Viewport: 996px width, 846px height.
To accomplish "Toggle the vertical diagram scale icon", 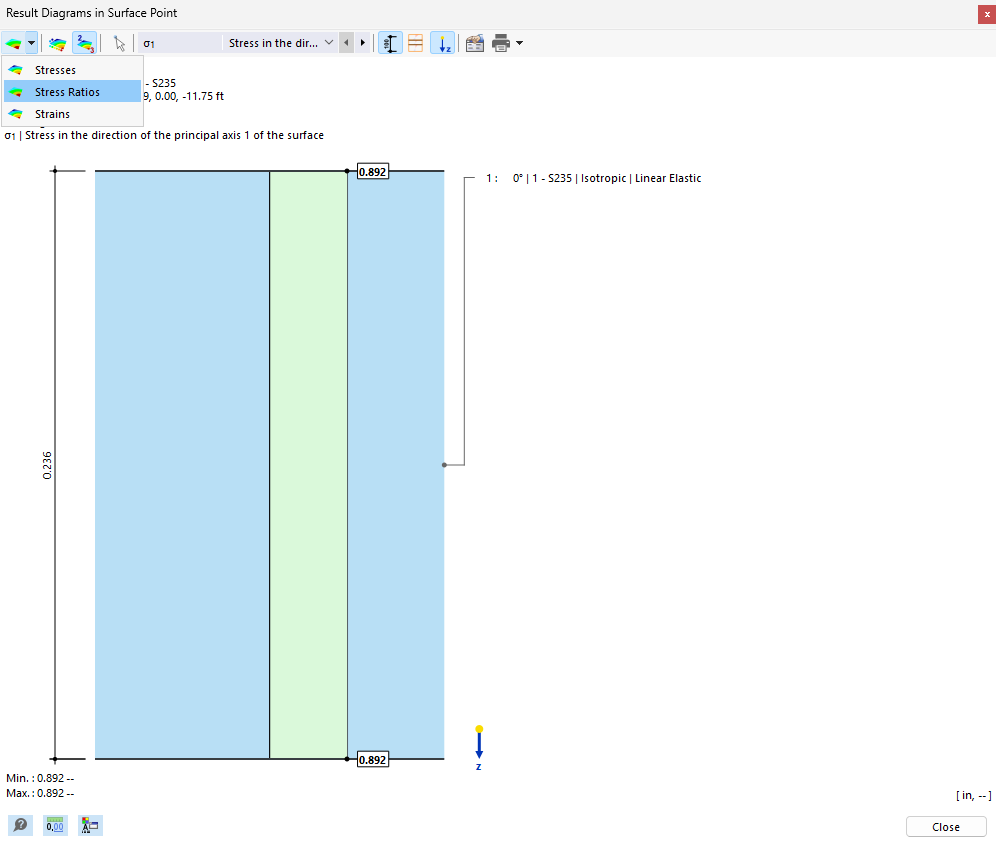I will pyautogui.click(x=390, y=43).
